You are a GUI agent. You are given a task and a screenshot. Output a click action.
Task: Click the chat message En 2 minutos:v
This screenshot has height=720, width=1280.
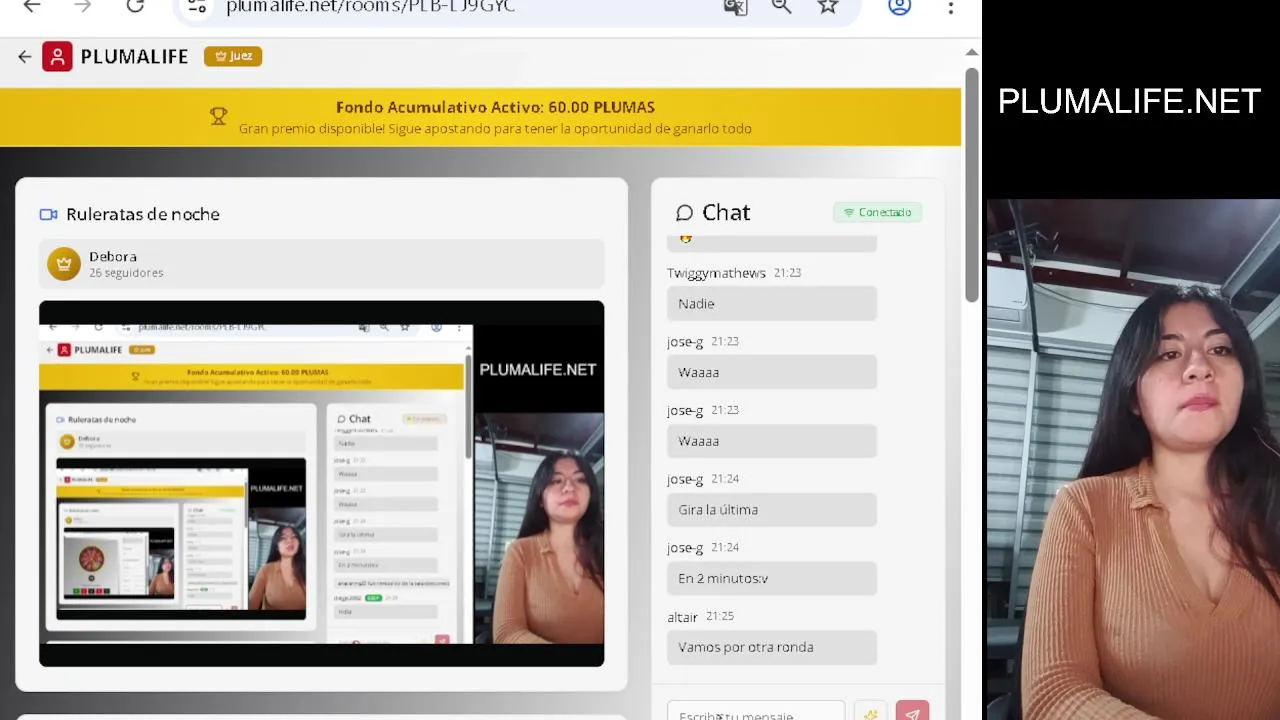click(x=772, y=578)
